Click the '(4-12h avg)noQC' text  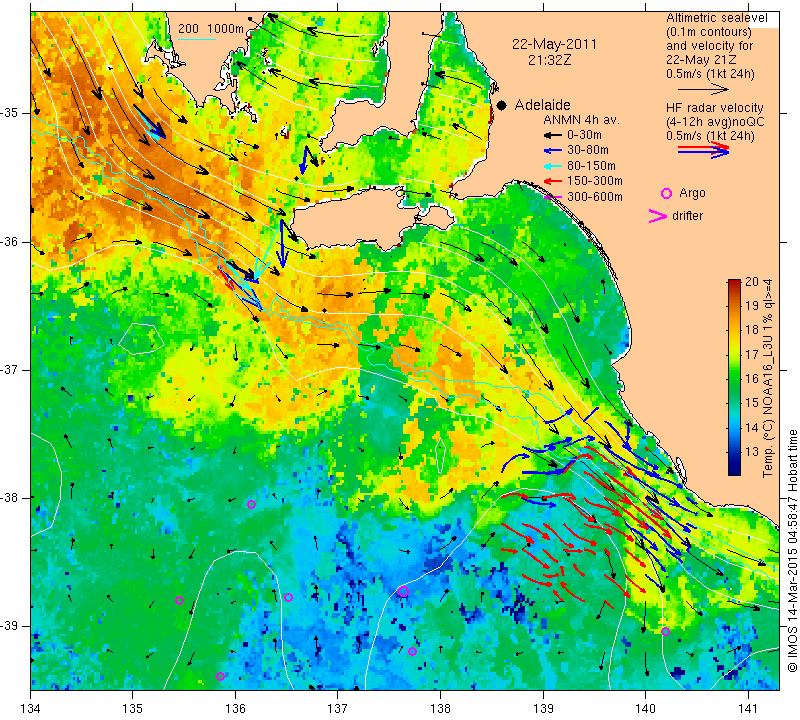(x=715, y=122)
